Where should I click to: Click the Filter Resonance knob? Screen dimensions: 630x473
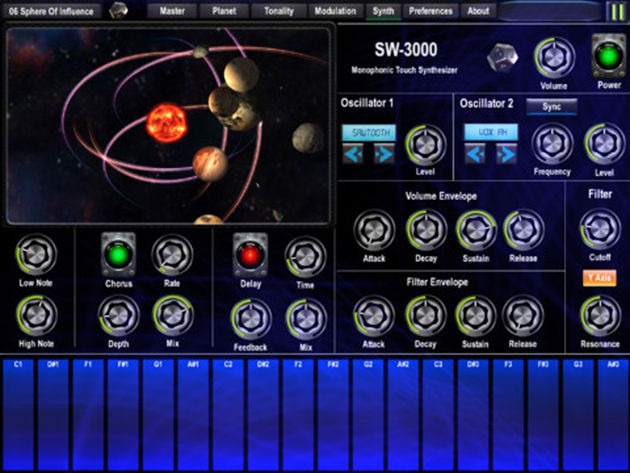(x=600, y=316)
